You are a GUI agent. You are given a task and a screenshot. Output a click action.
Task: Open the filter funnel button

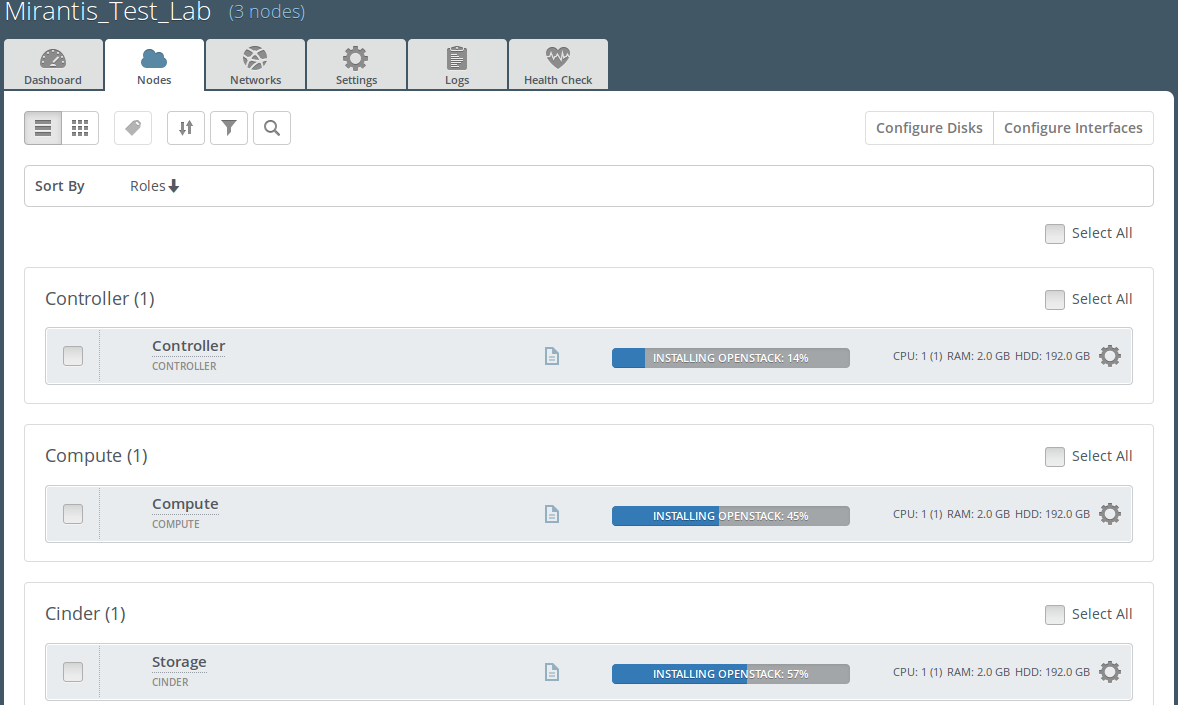pos(229,128)
